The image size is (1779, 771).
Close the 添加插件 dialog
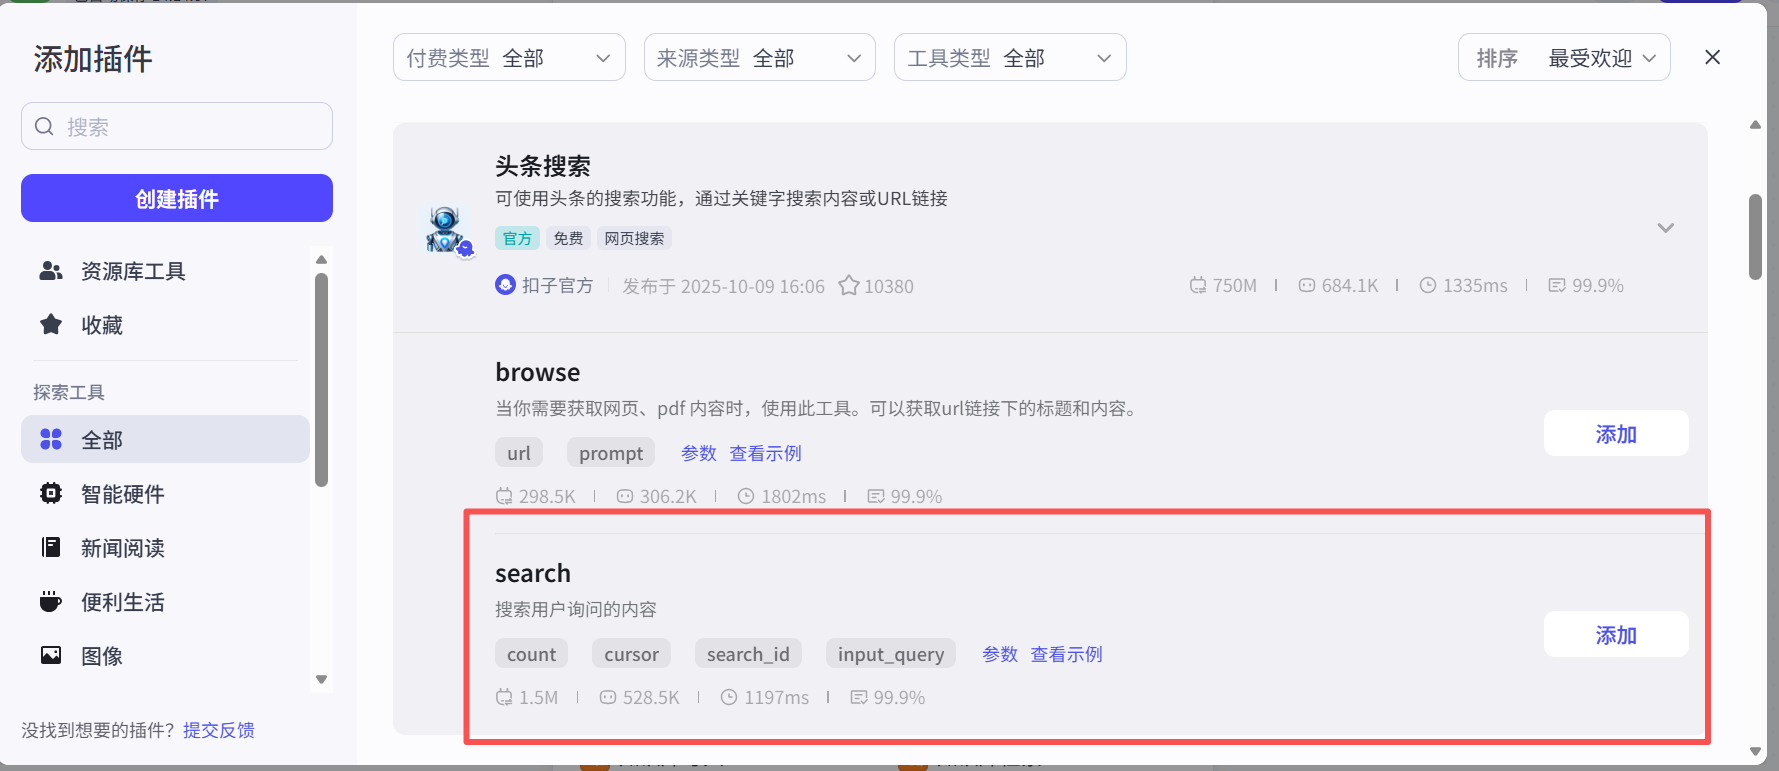pyautogui.click(x=1713, y=57)
